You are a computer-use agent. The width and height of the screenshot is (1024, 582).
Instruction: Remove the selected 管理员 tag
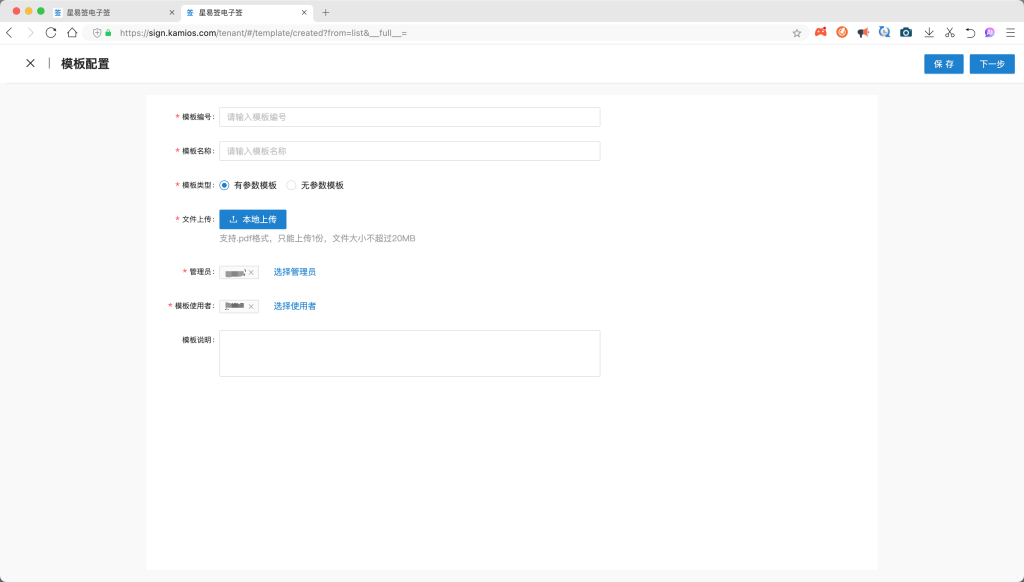point(251,272)
